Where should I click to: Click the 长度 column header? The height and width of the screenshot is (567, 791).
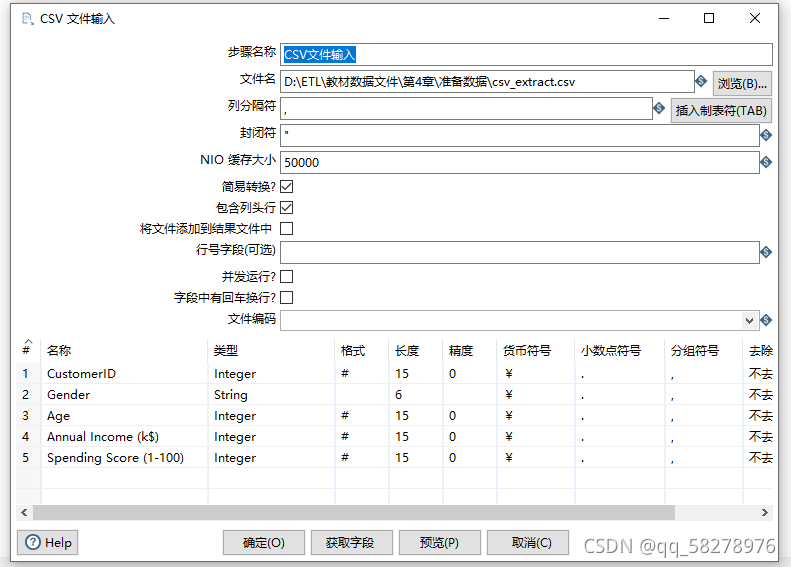point(416,350)
